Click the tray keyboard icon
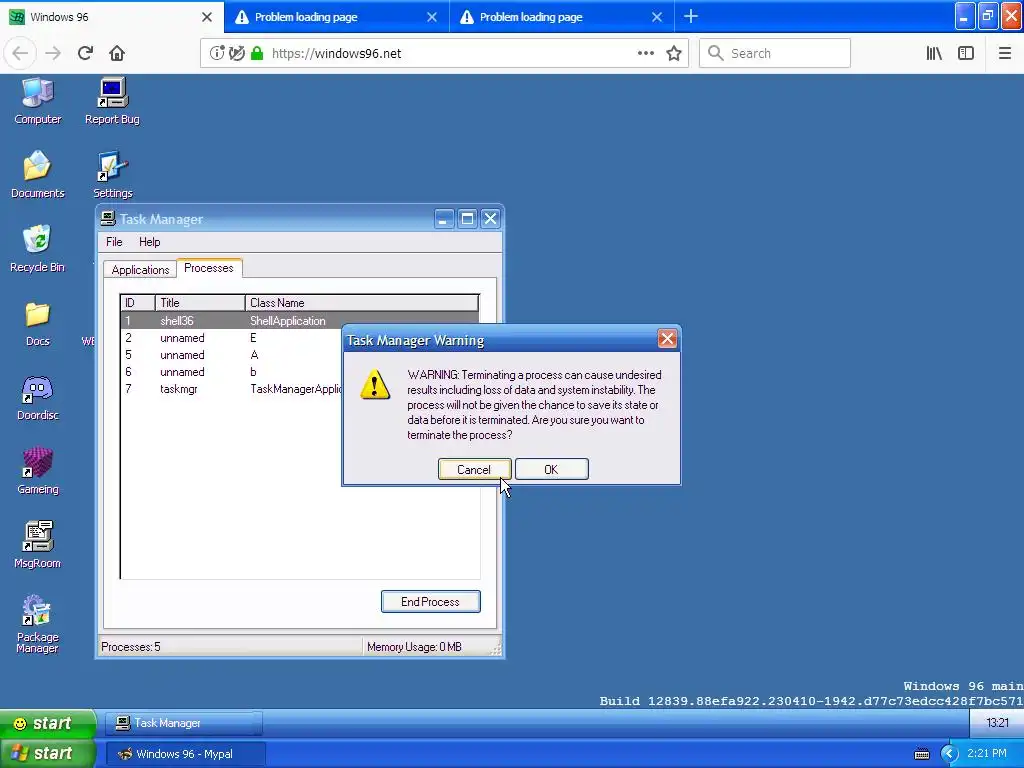The width and height of the screenshot is (1024, 768). click(x=921, y=754)
